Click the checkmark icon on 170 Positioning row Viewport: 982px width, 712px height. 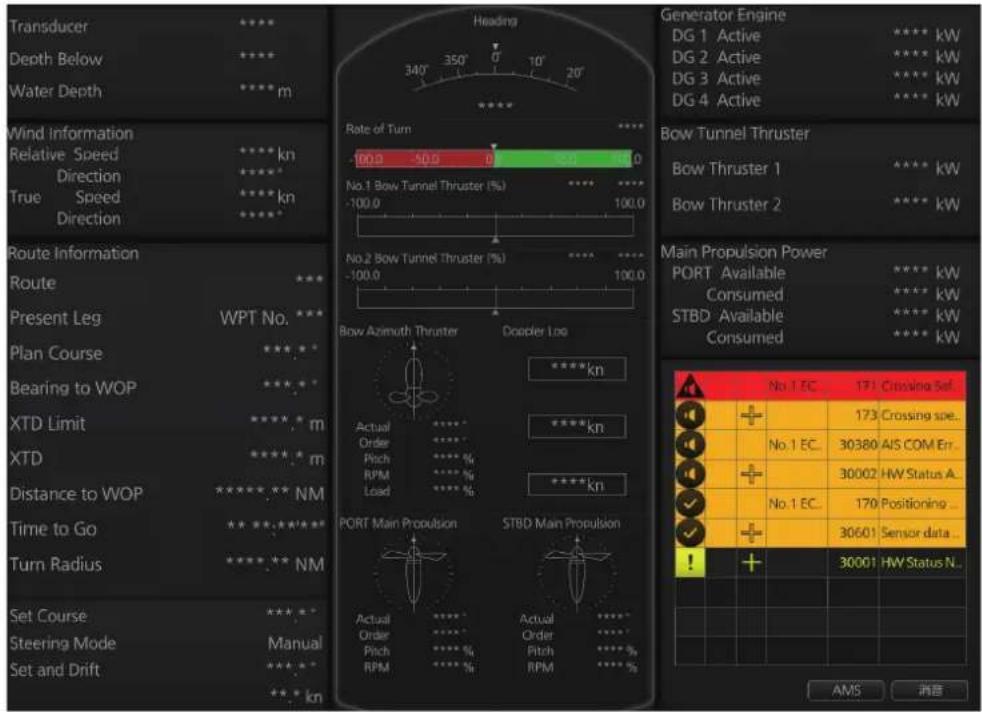coord(690,503)
